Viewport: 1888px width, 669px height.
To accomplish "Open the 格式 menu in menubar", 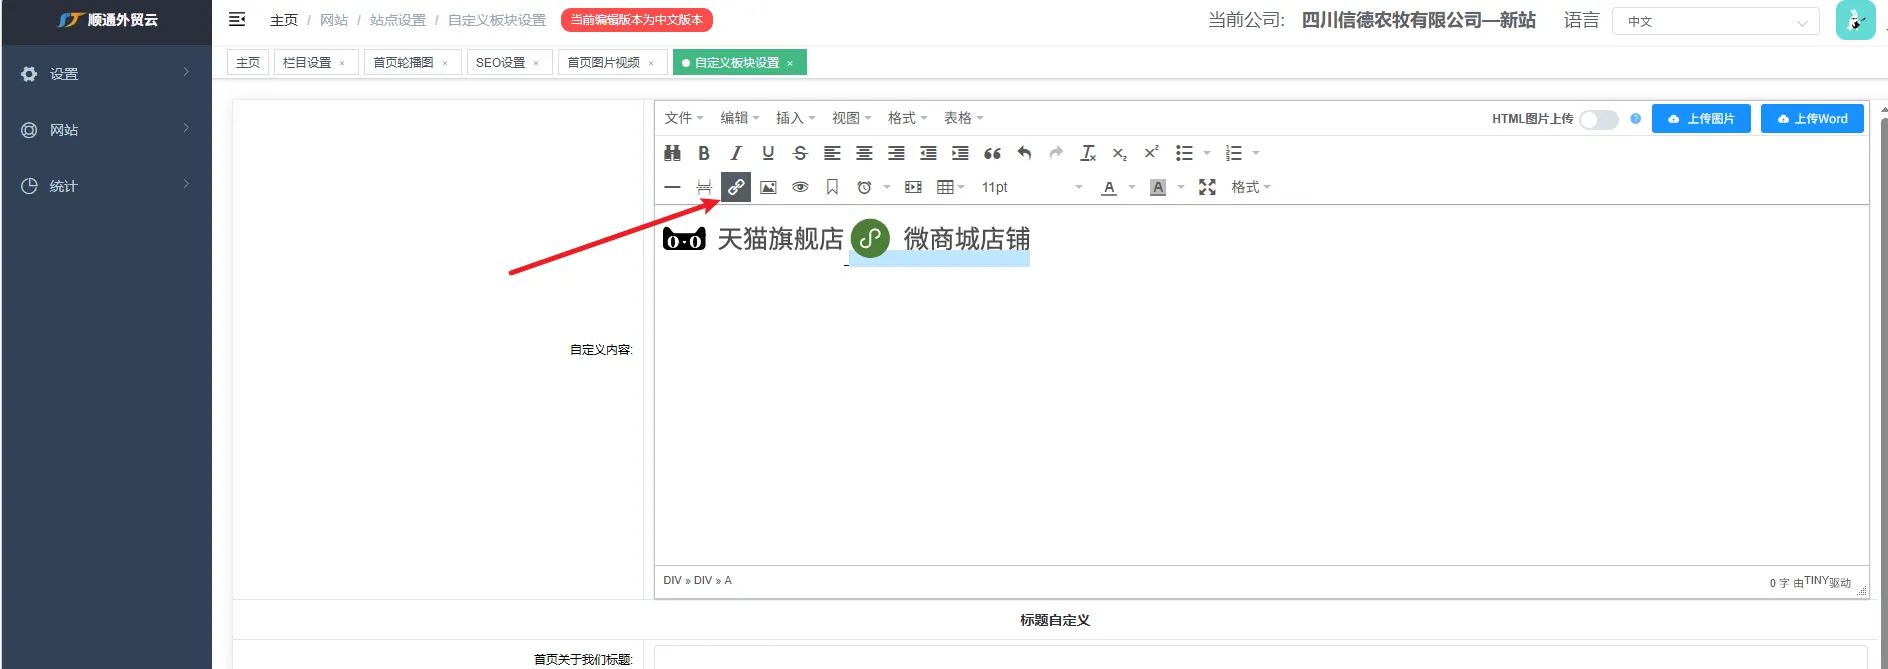I will tap(908, 118).
